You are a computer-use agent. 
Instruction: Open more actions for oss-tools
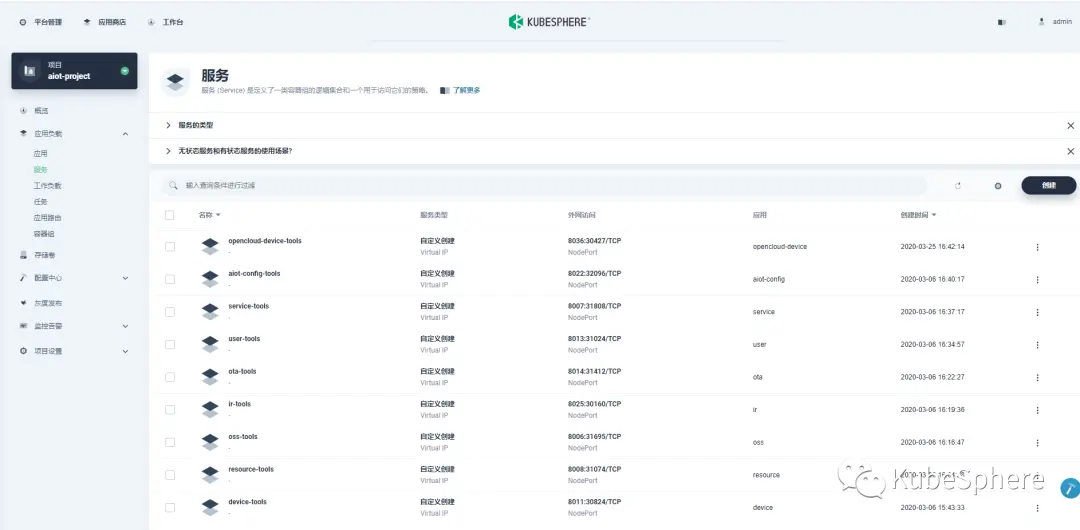(x=1037, y=442)
